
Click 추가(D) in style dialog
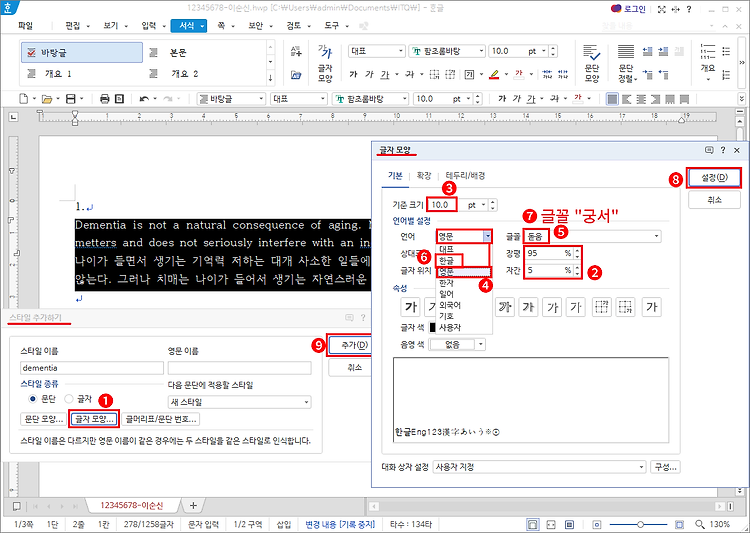pos(351,345)
